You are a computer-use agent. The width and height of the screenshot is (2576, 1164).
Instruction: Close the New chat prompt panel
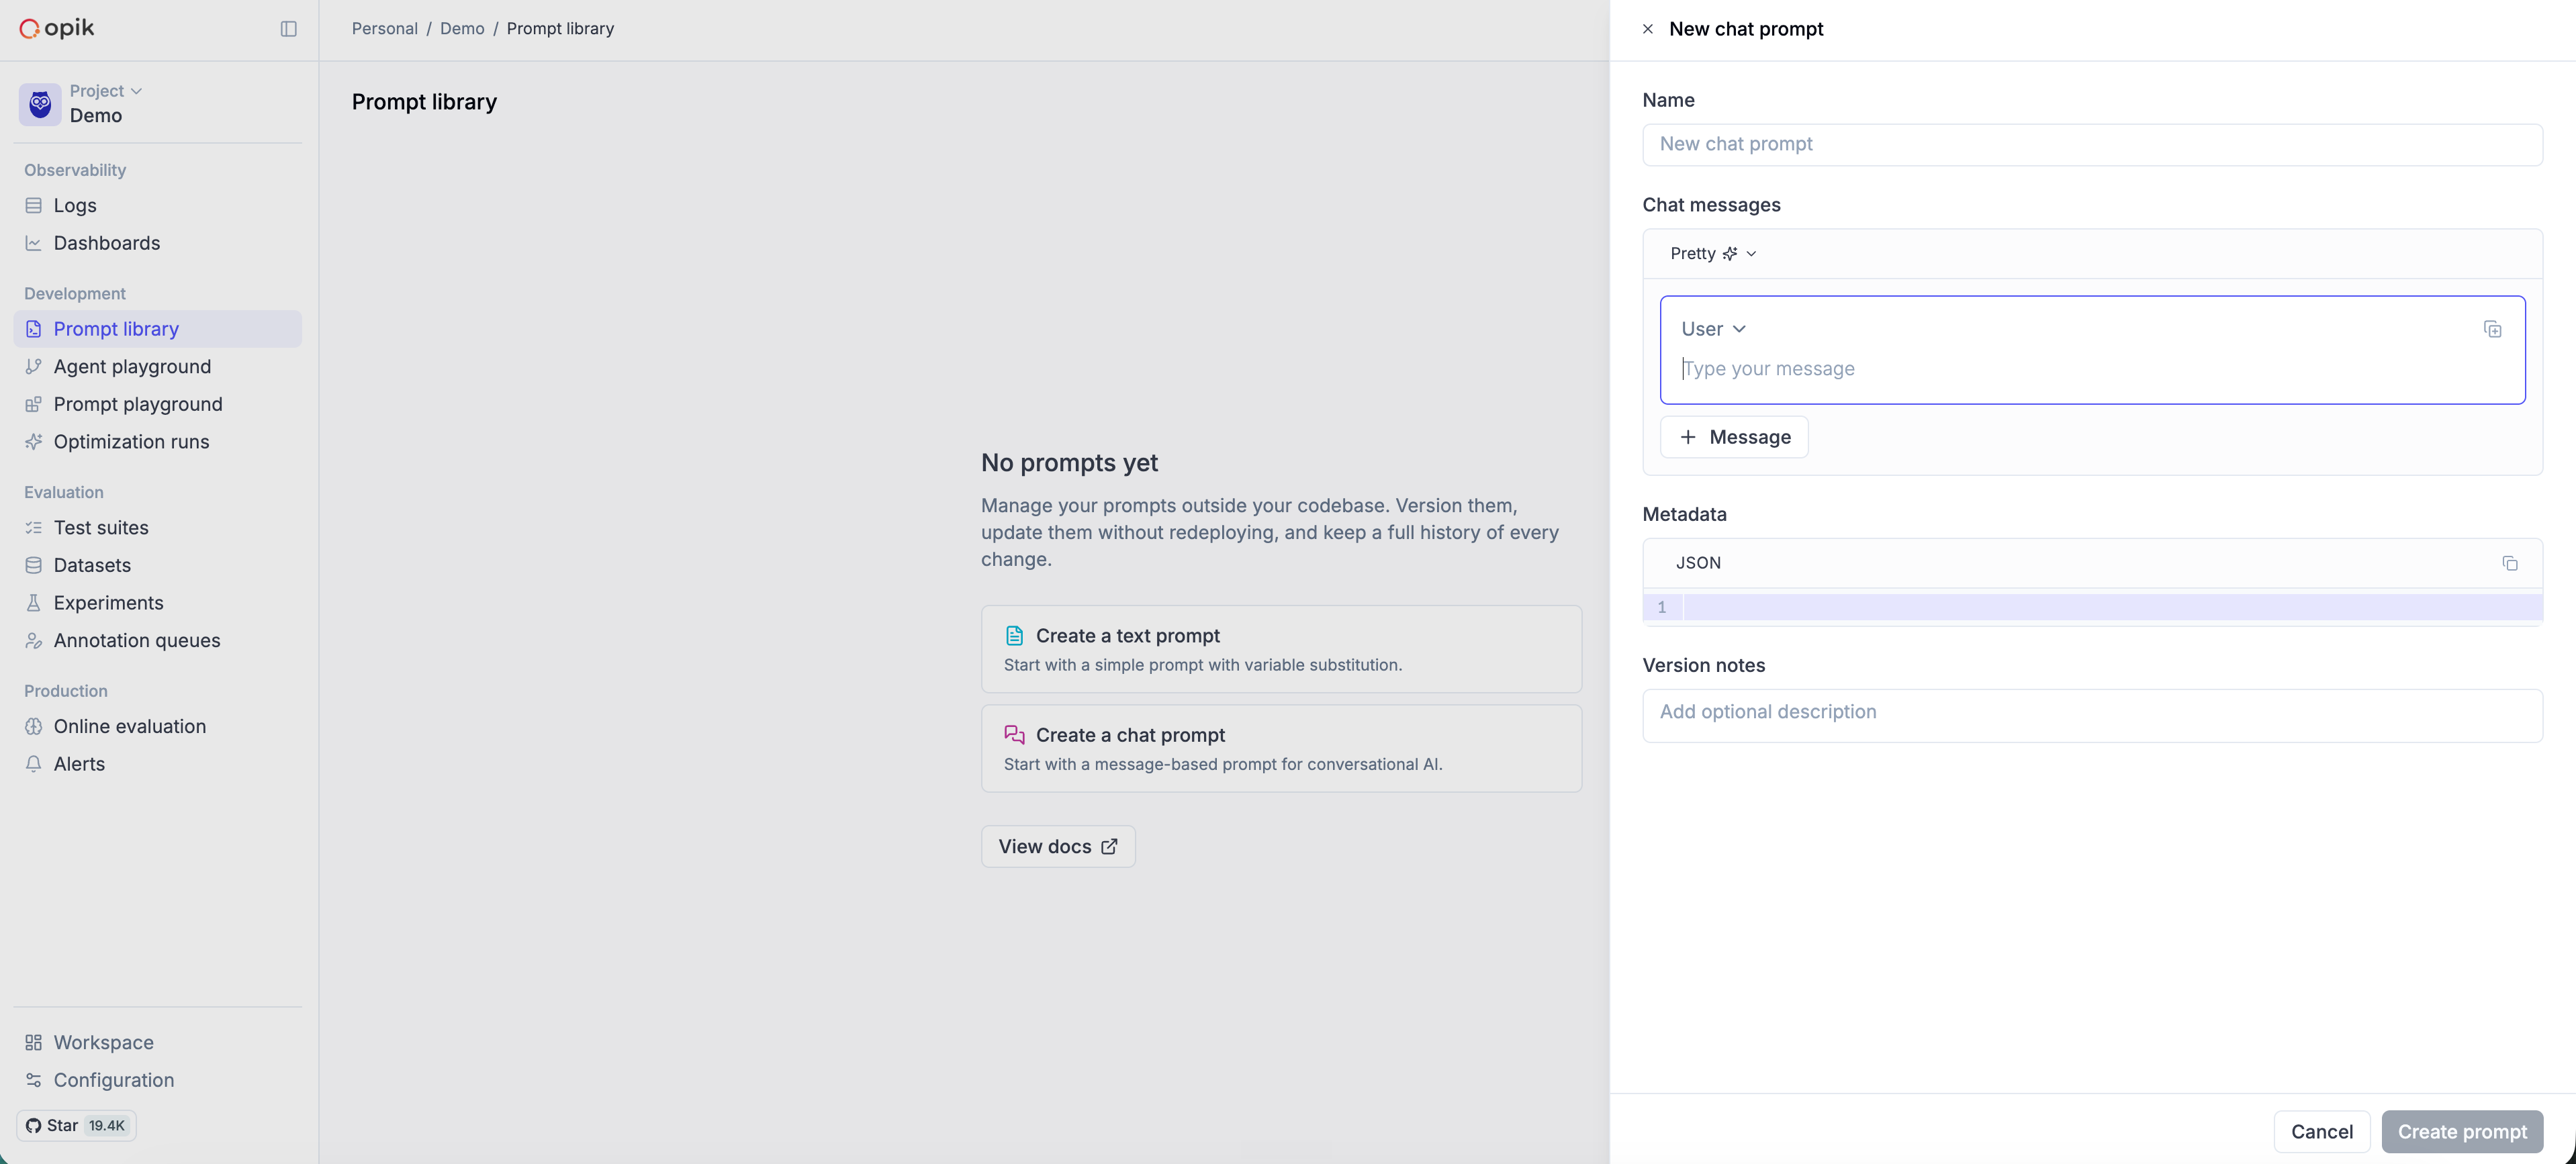click(1647, 29)
